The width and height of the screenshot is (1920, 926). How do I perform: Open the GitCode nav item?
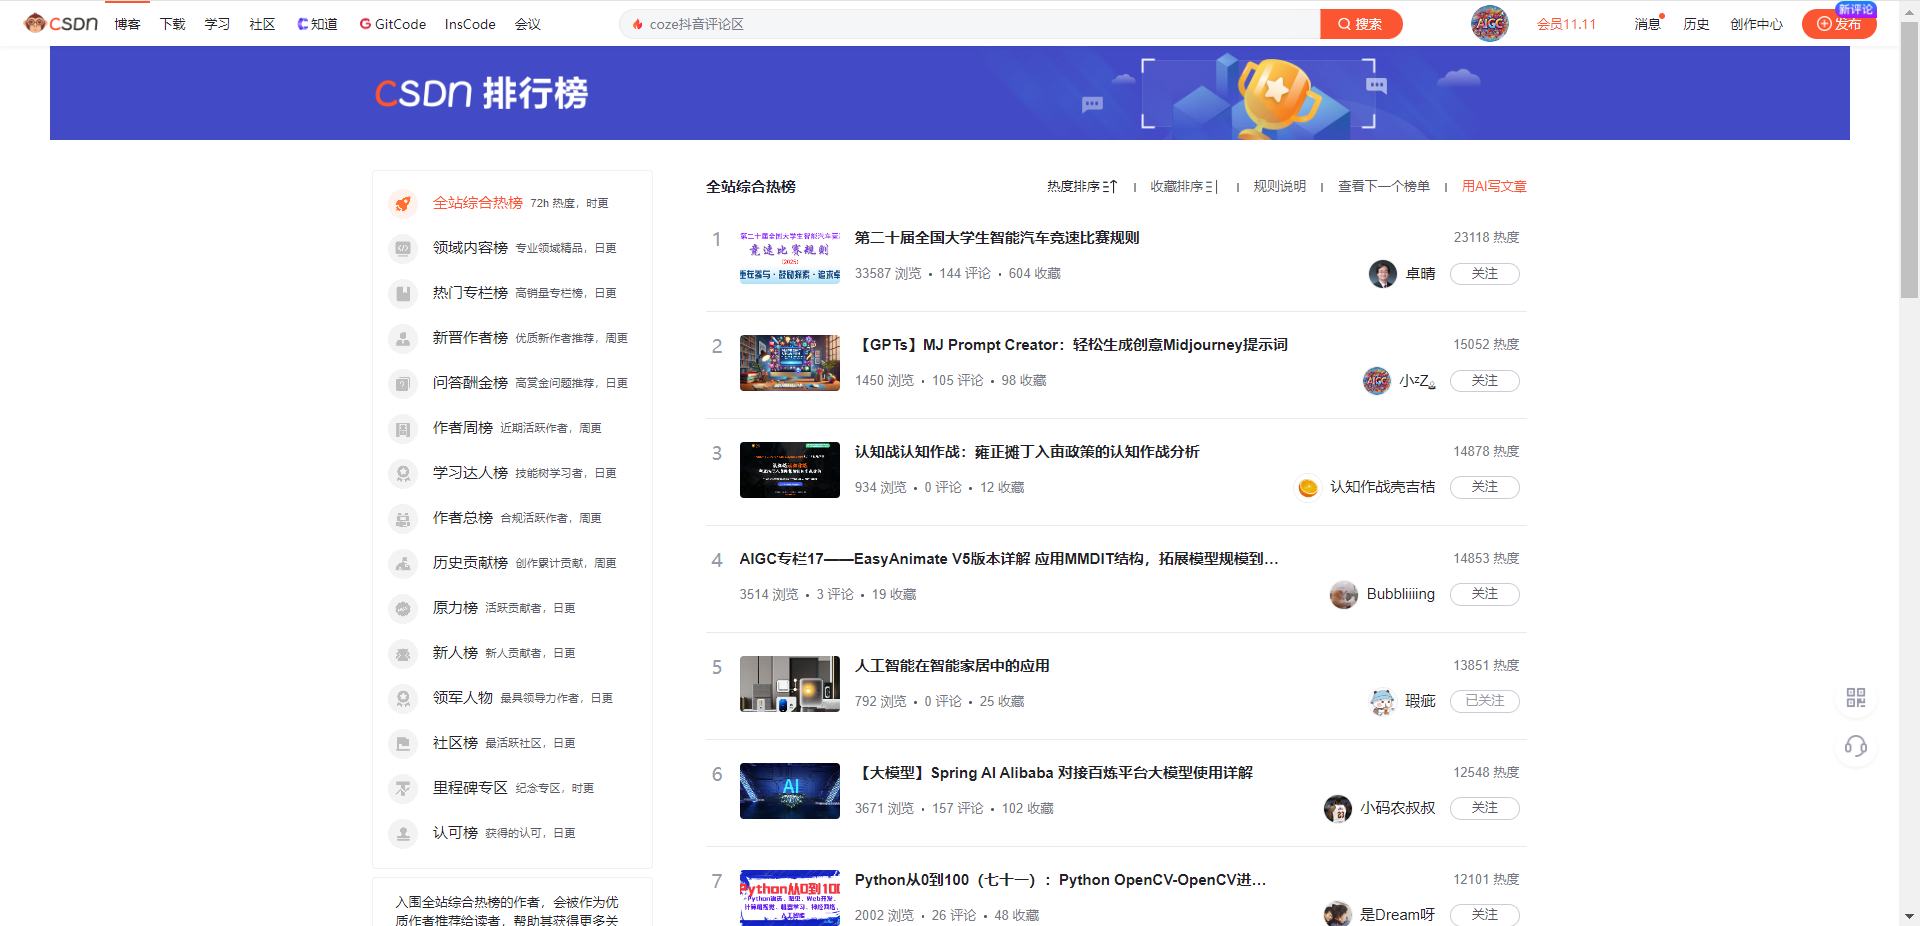(x=393, y=24)
